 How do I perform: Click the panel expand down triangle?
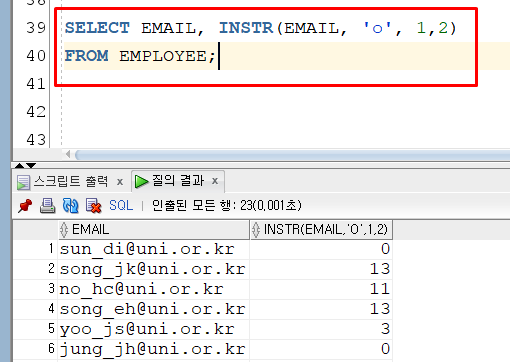tap(31, 165)
